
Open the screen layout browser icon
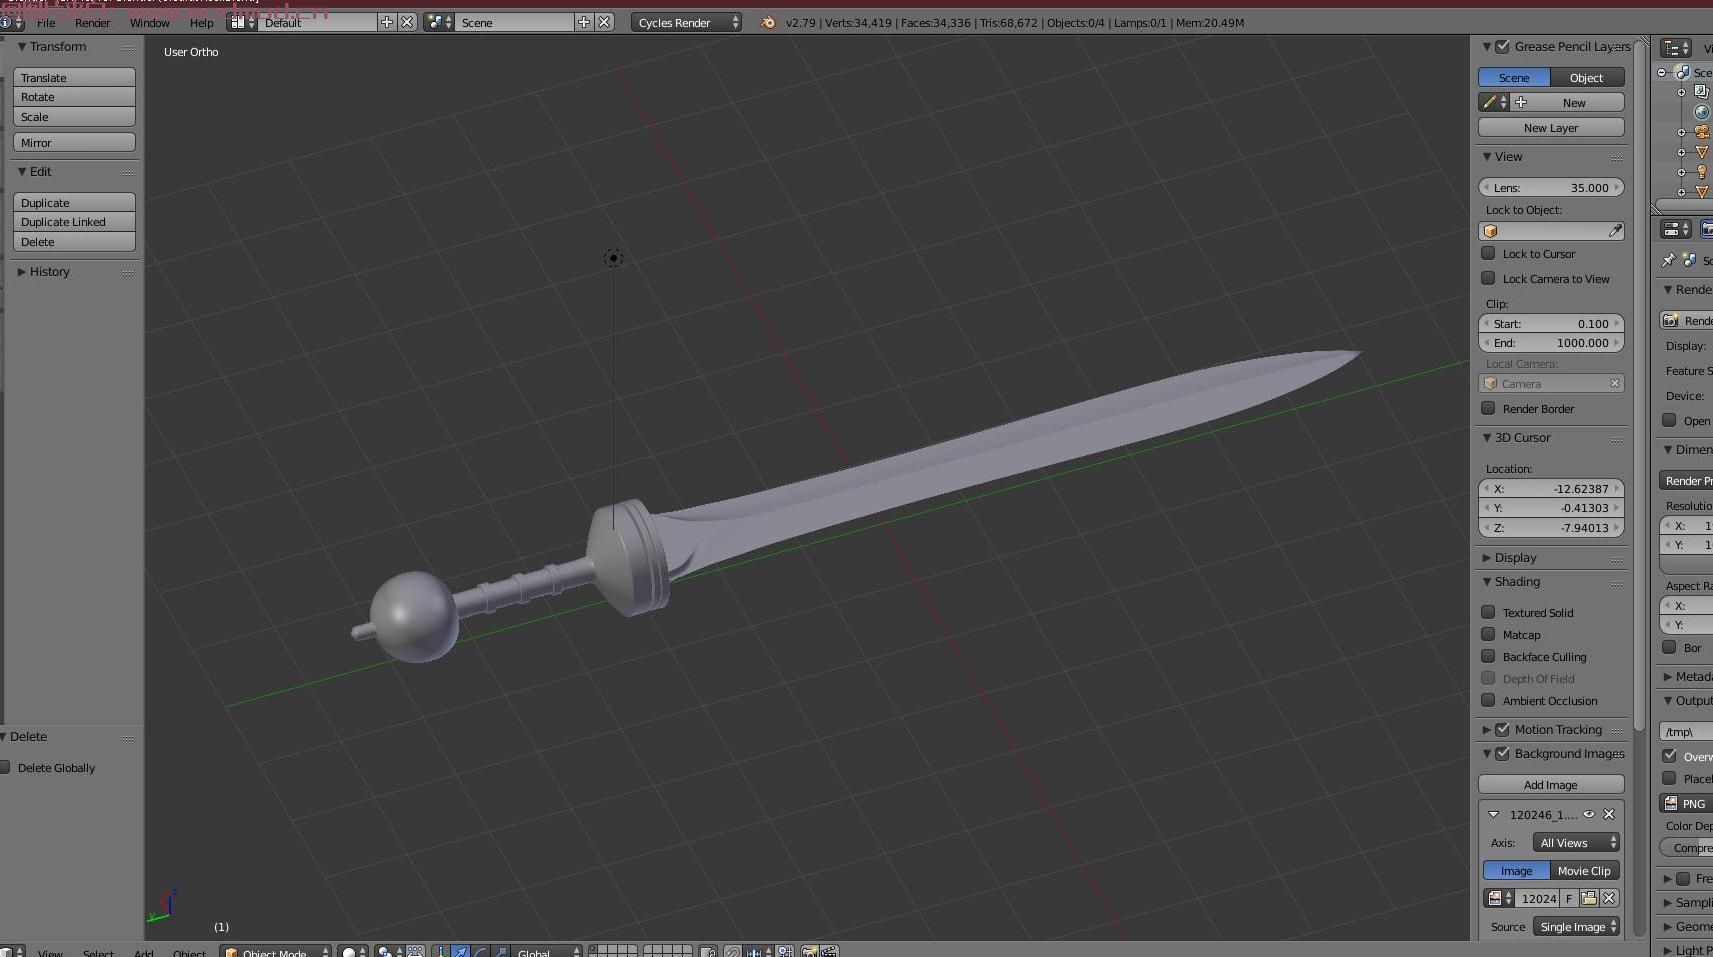(240, 22)
